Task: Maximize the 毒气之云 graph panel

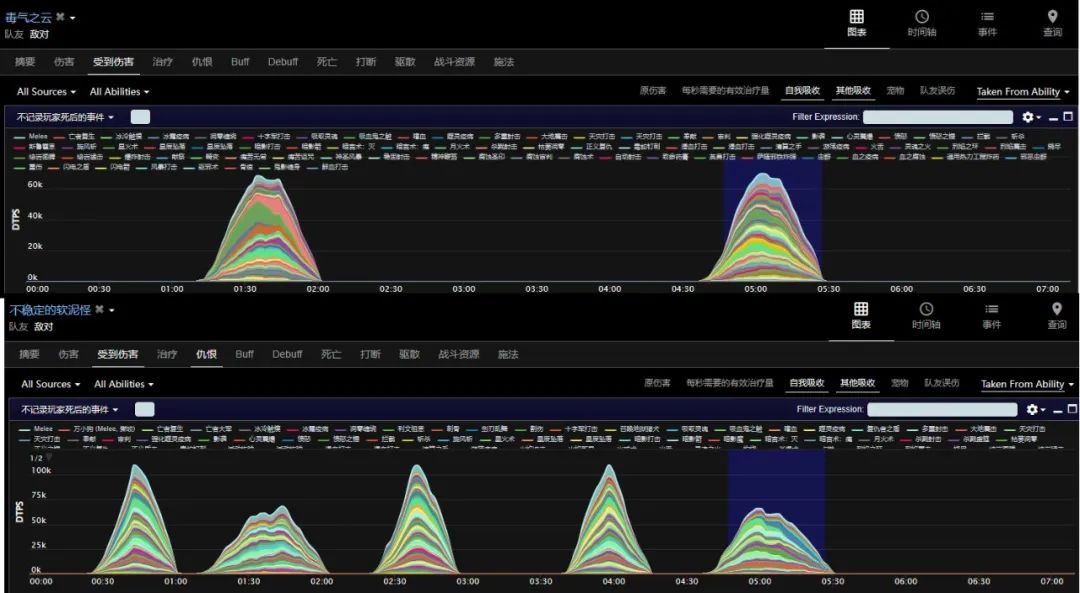Action: 1068,117
